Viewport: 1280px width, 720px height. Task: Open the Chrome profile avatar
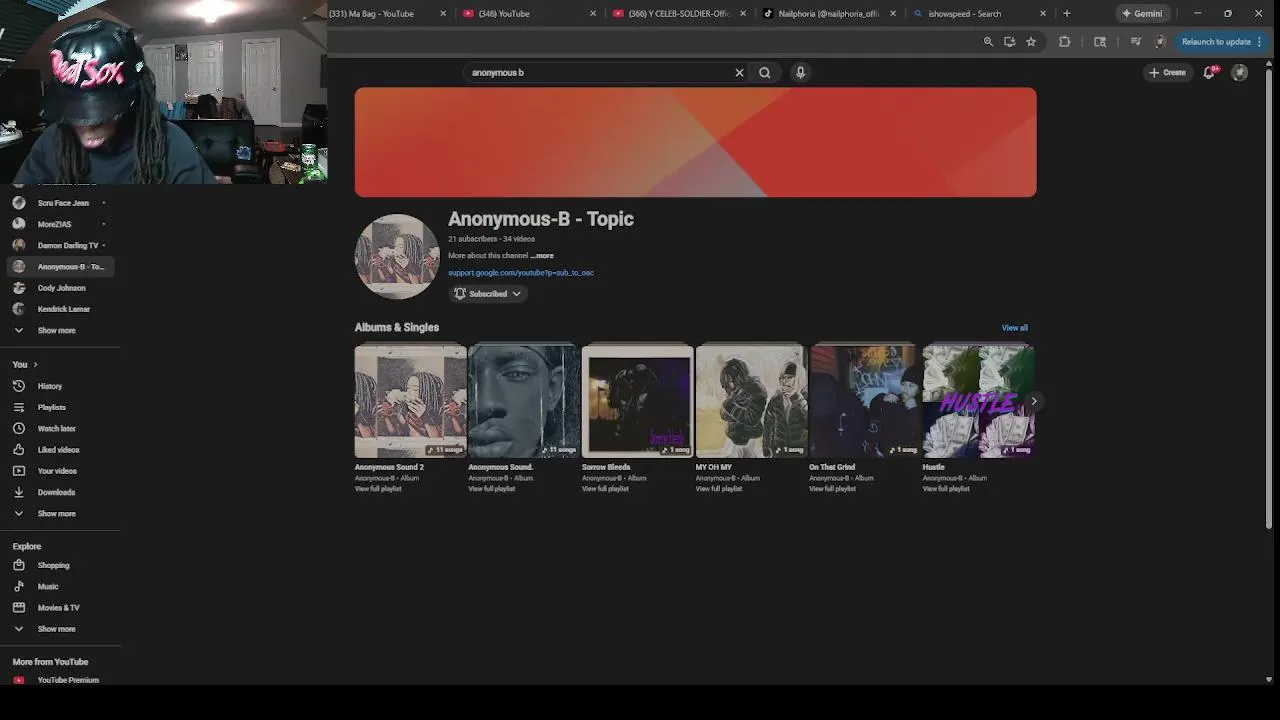point(1160,42)
